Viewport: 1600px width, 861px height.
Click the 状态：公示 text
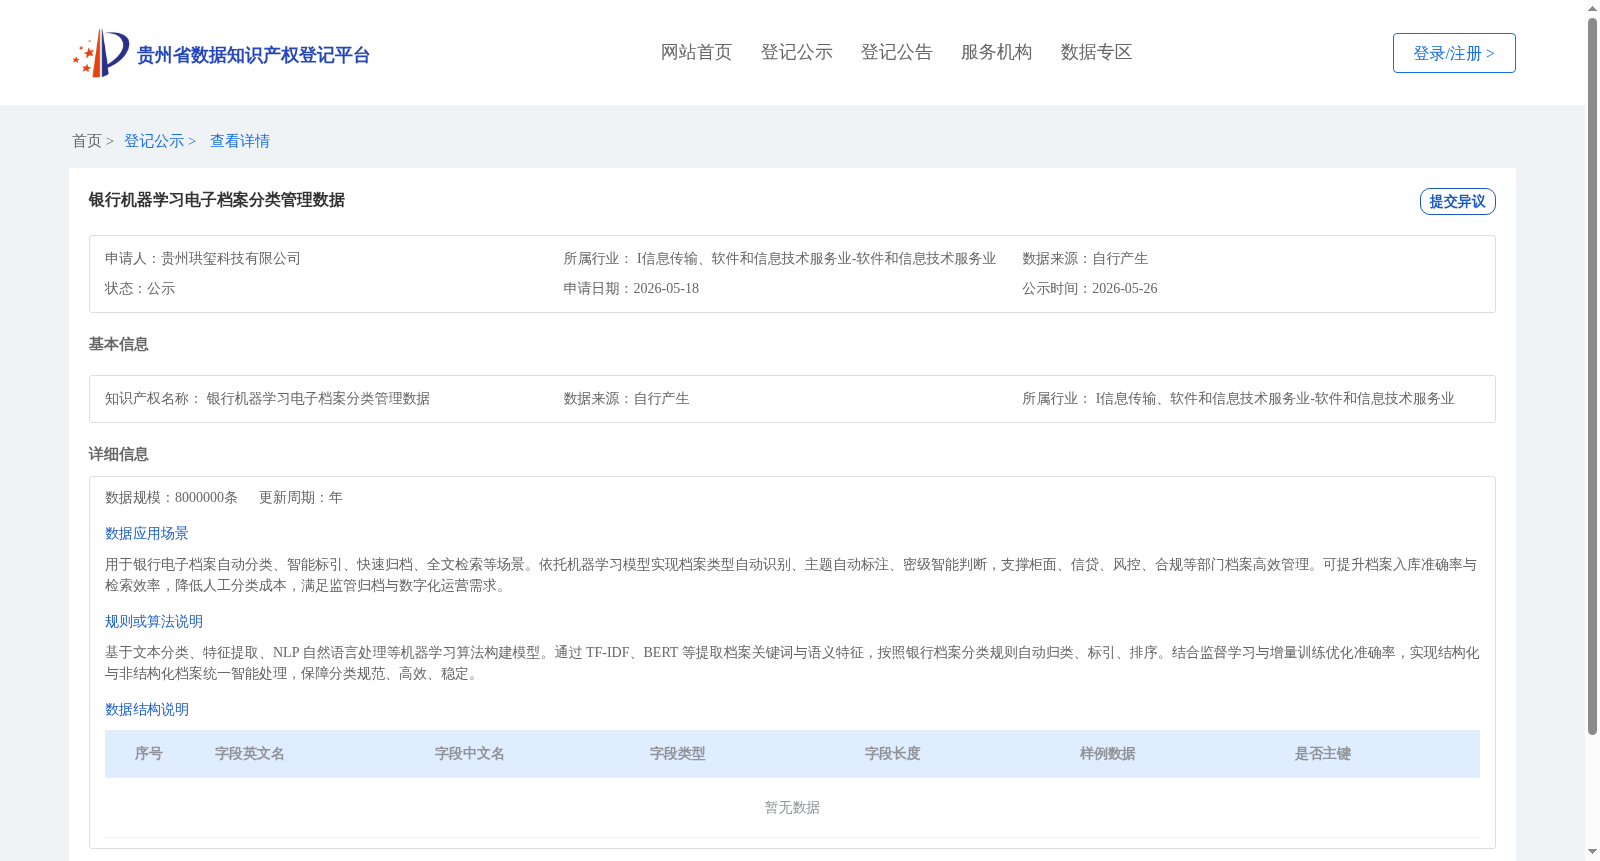(x=140, y=289)
